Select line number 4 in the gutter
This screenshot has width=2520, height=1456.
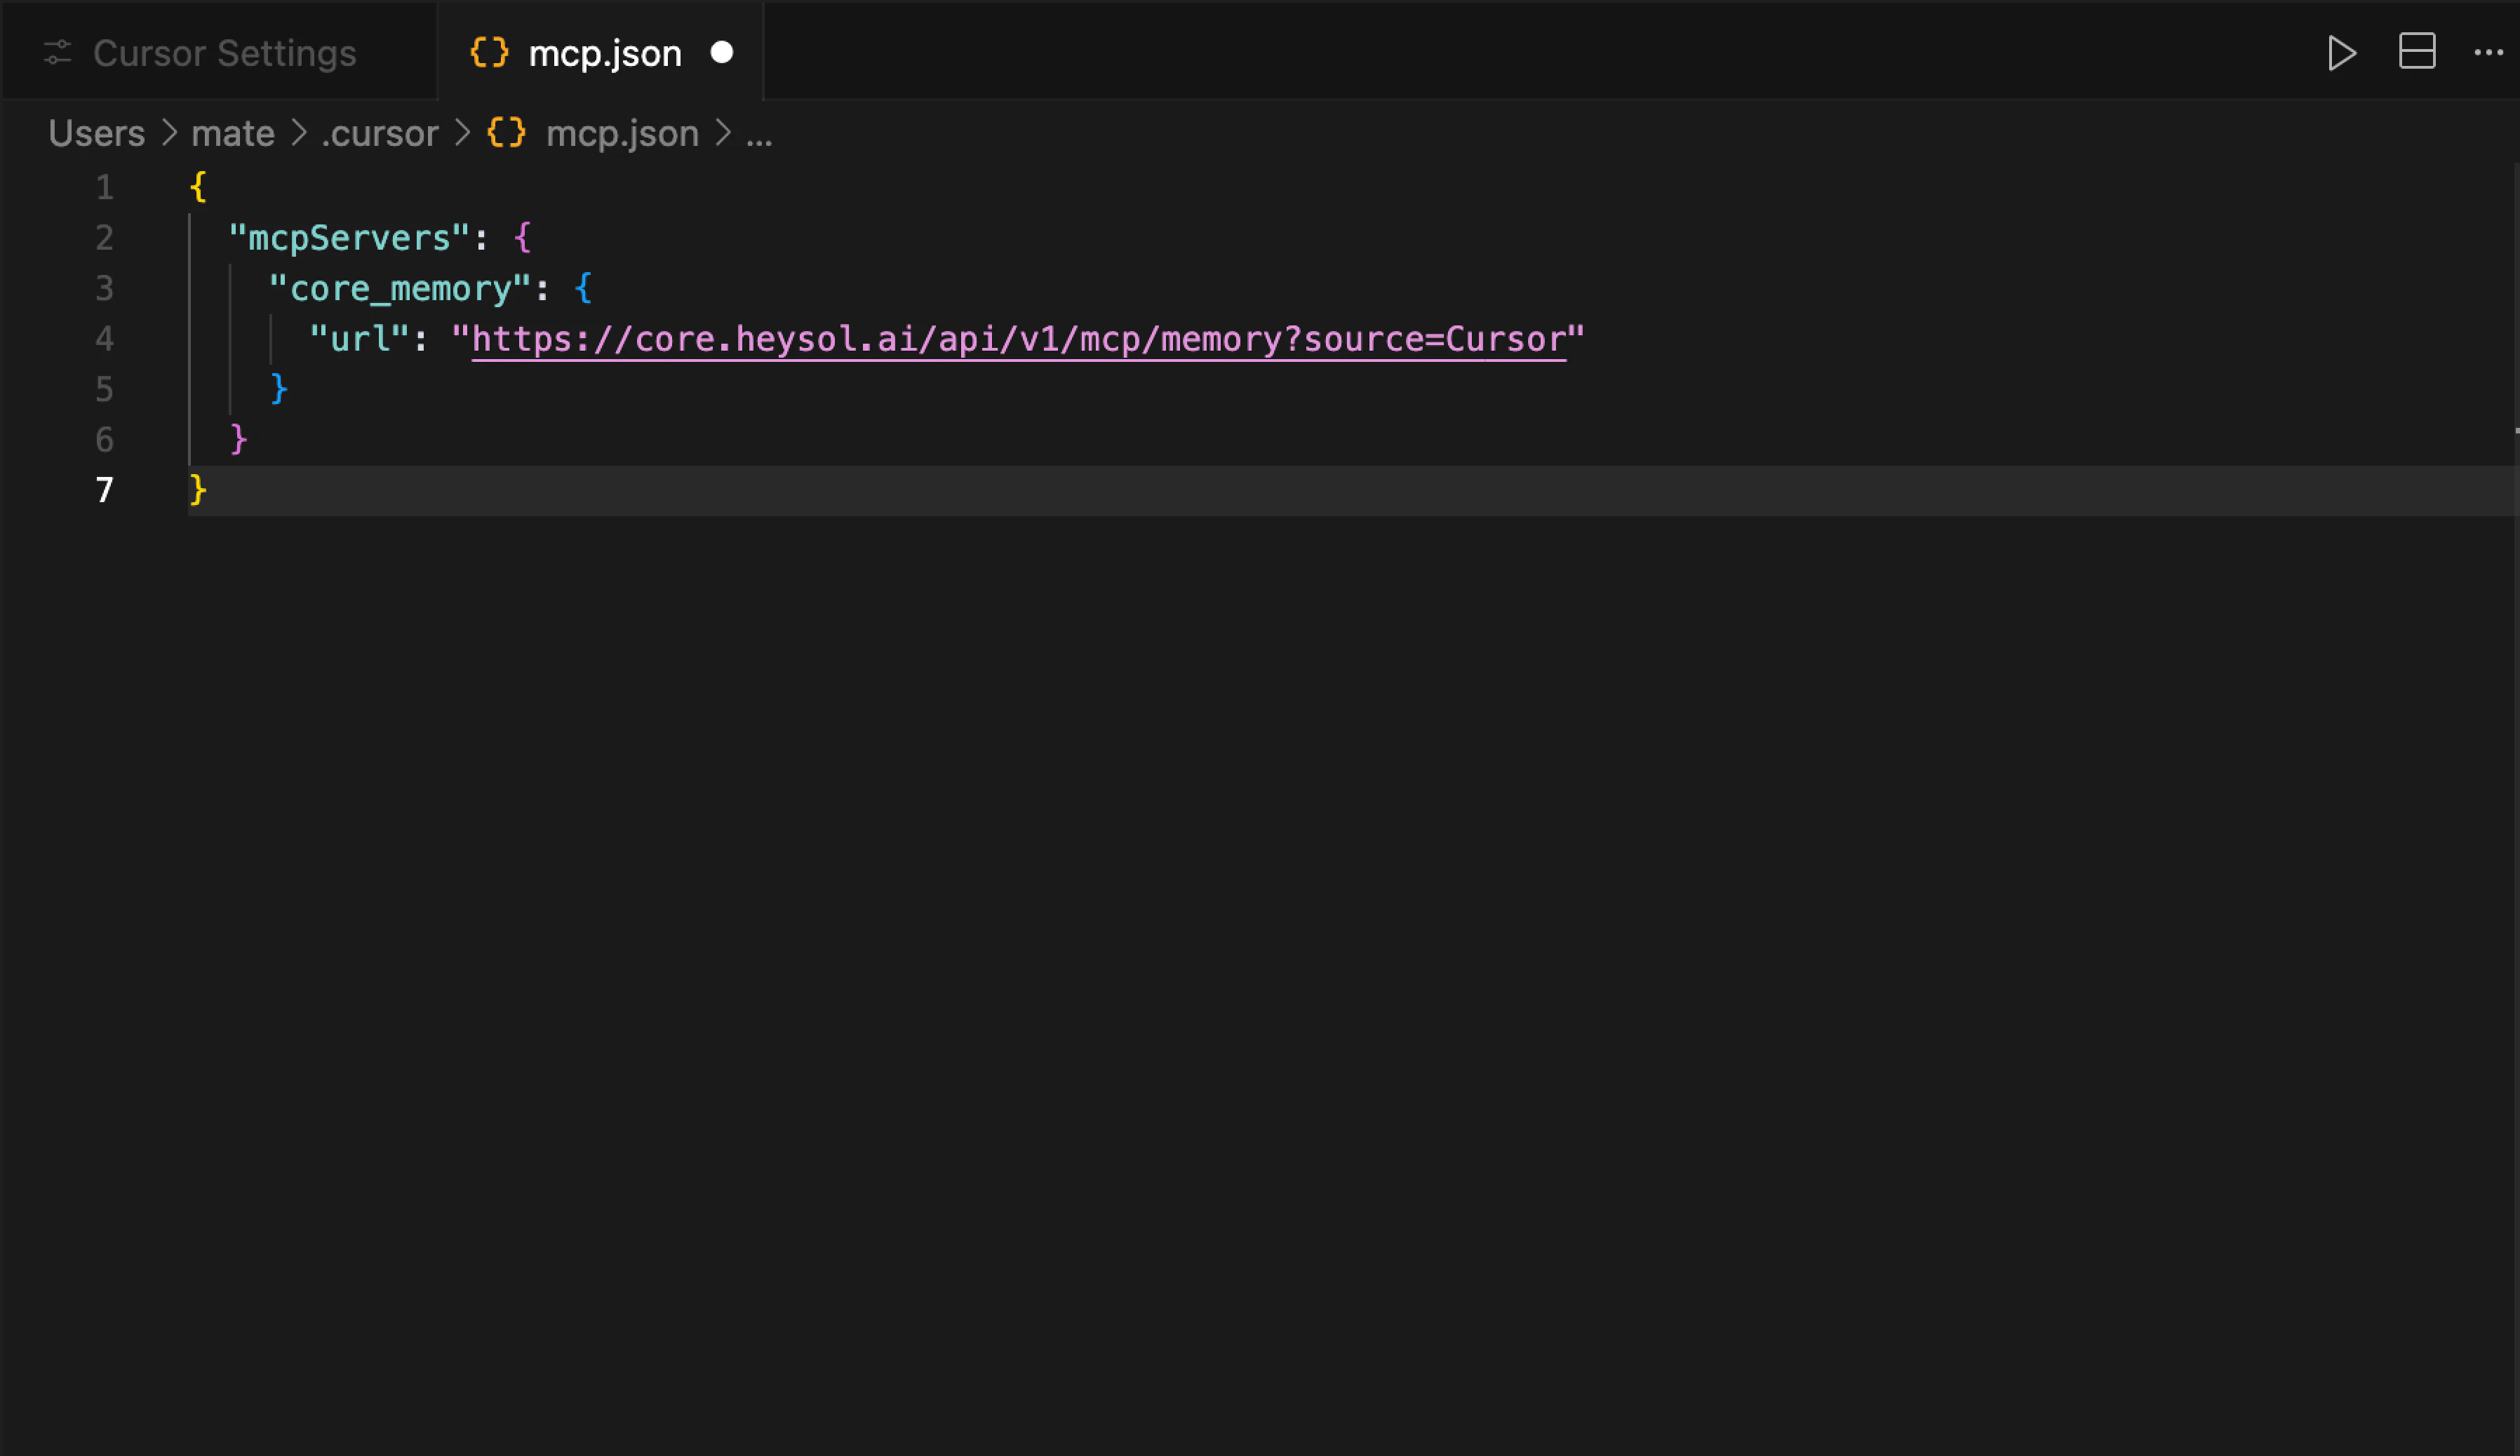(104, 339)
